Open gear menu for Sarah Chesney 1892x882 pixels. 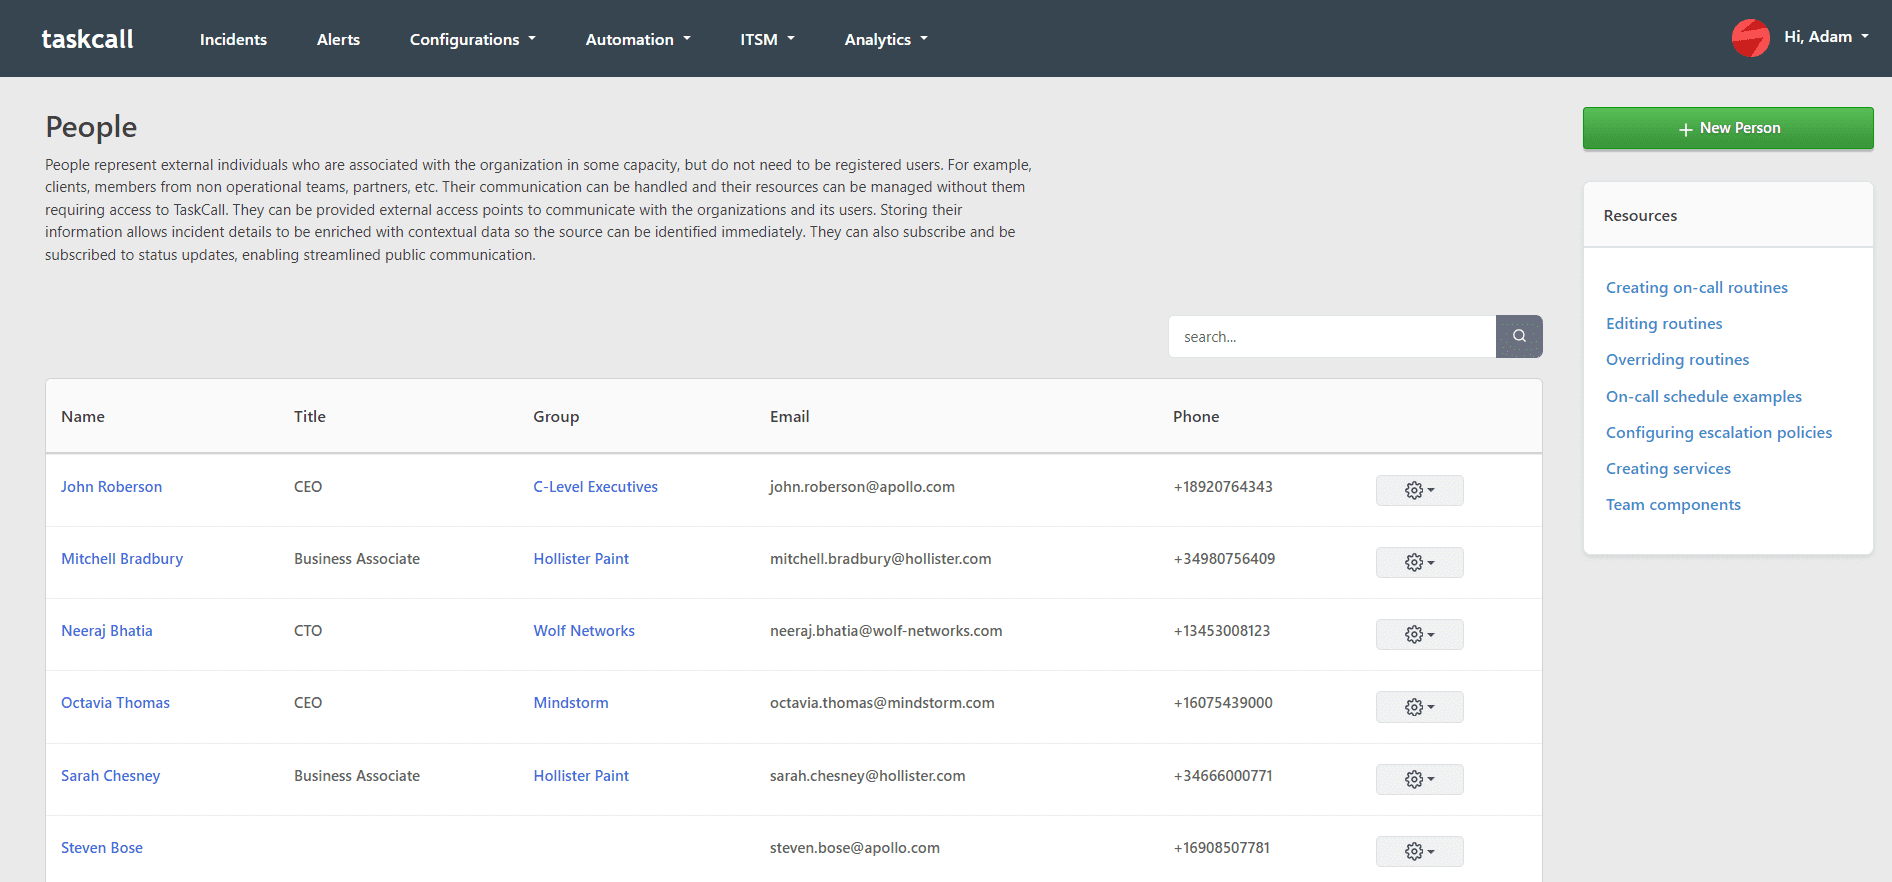1419,779
